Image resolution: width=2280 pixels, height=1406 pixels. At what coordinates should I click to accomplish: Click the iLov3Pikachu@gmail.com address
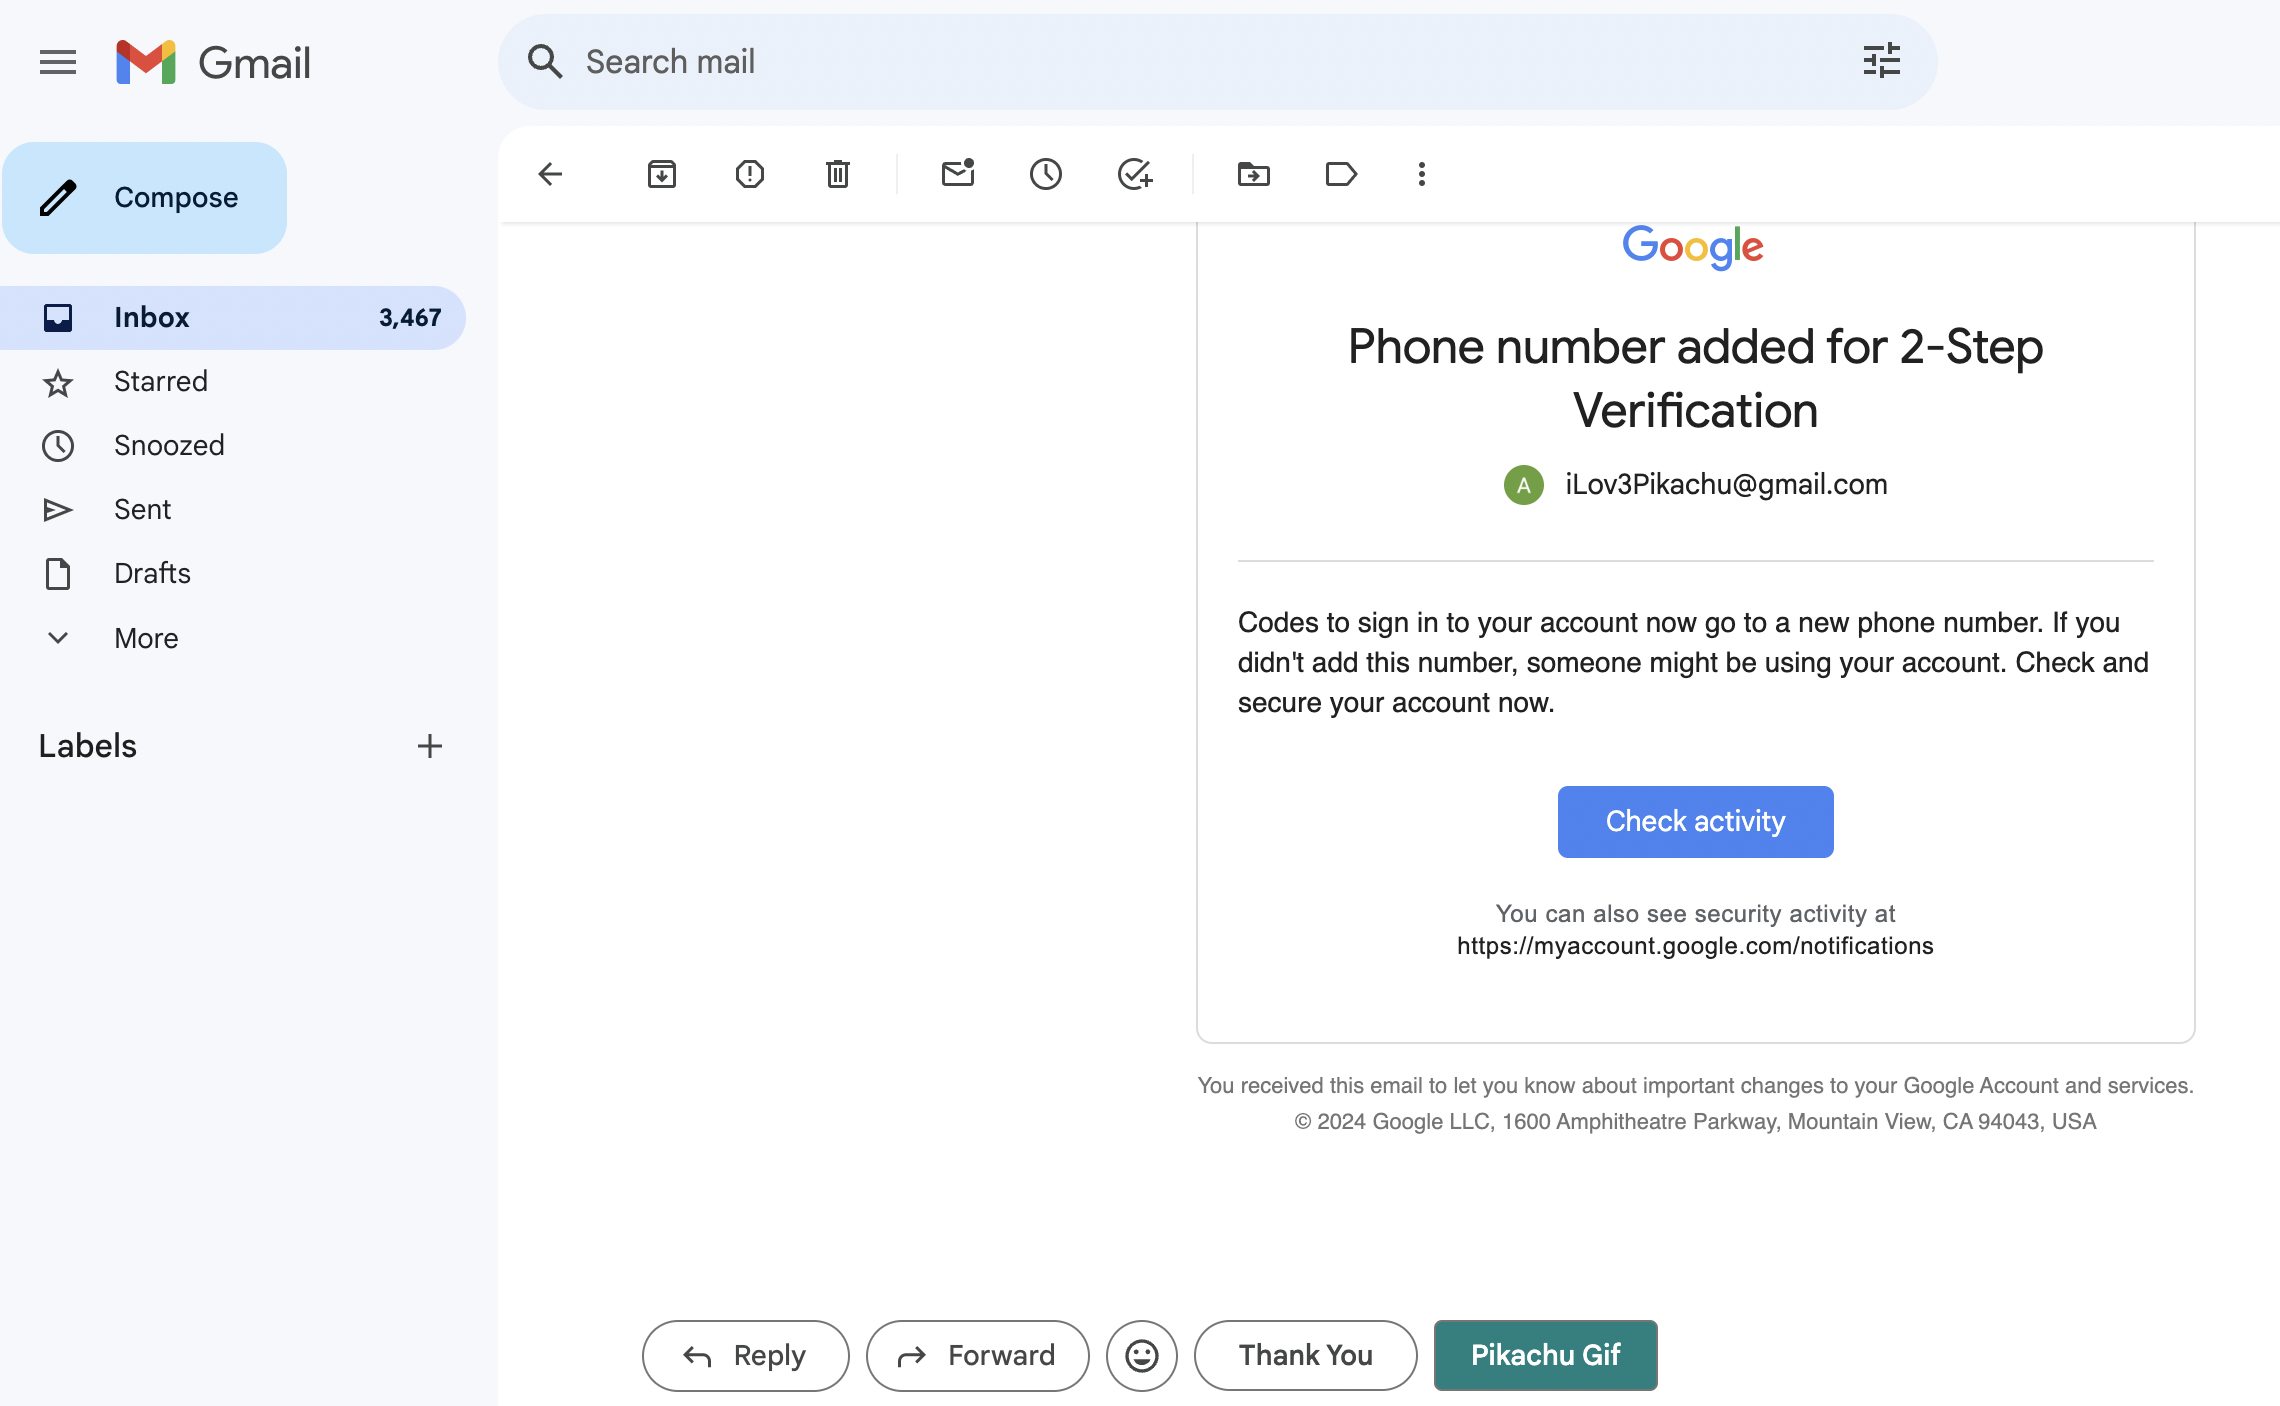(x=1726, y=484)
